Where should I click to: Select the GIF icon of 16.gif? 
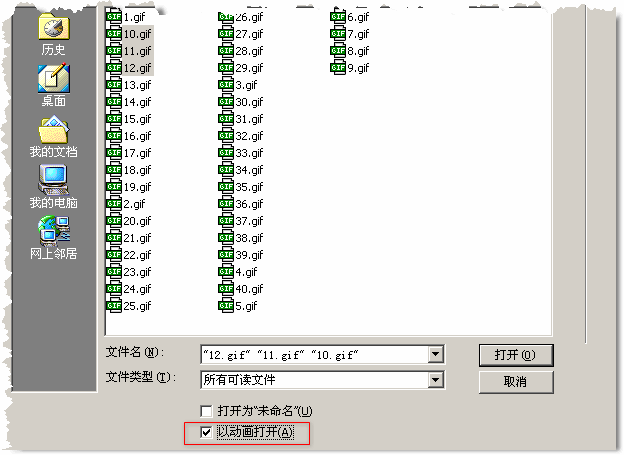click(114, 136)
